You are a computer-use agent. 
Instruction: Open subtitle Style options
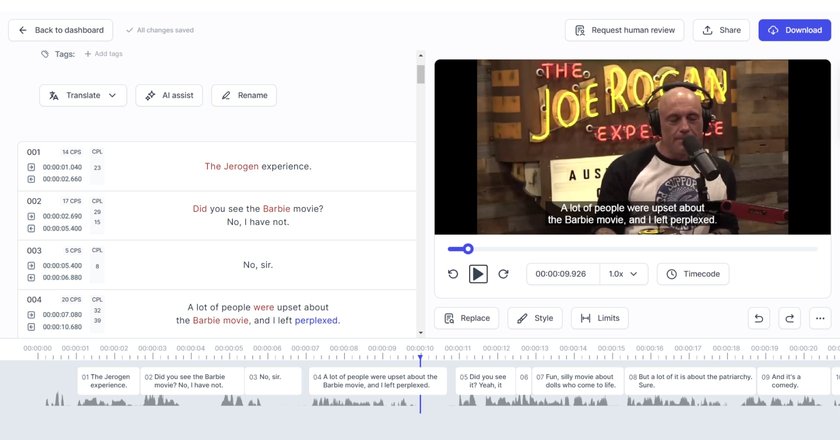tap(535, 318)
